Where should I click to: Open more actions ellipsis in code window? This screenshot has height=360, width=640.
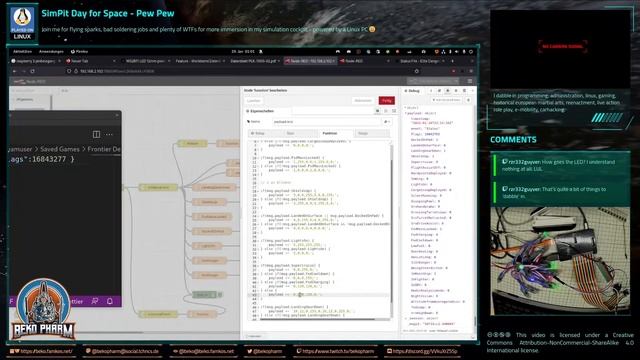[109, 134]
